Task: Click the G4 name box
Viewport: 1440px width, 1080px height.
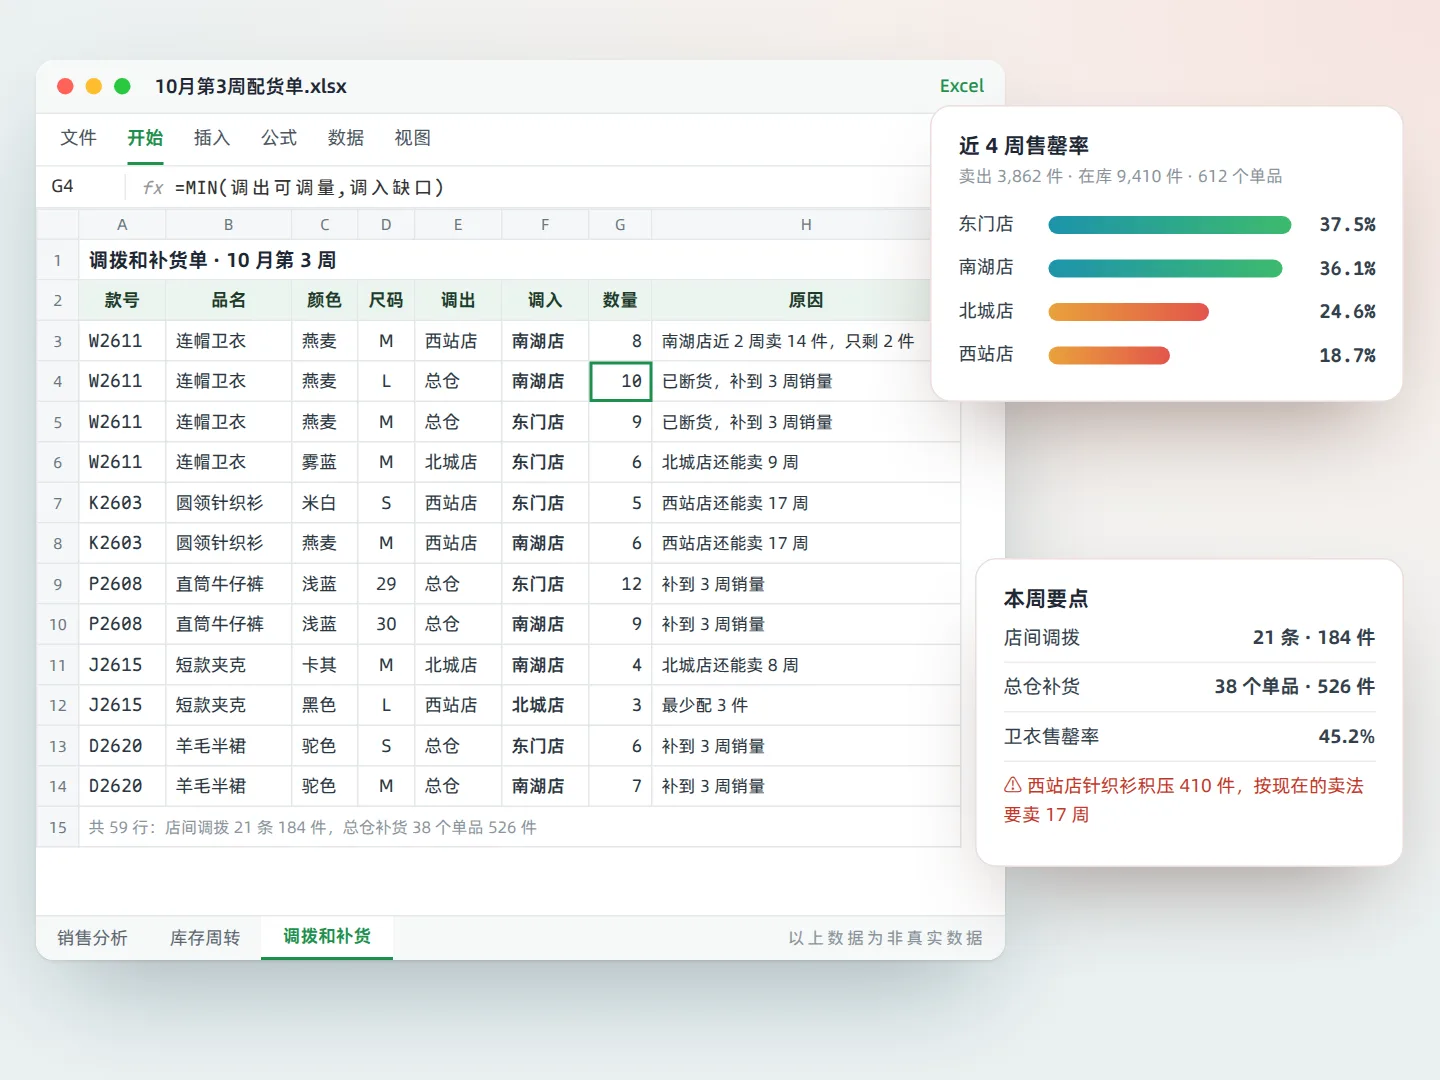Action: tap(80, 187)
